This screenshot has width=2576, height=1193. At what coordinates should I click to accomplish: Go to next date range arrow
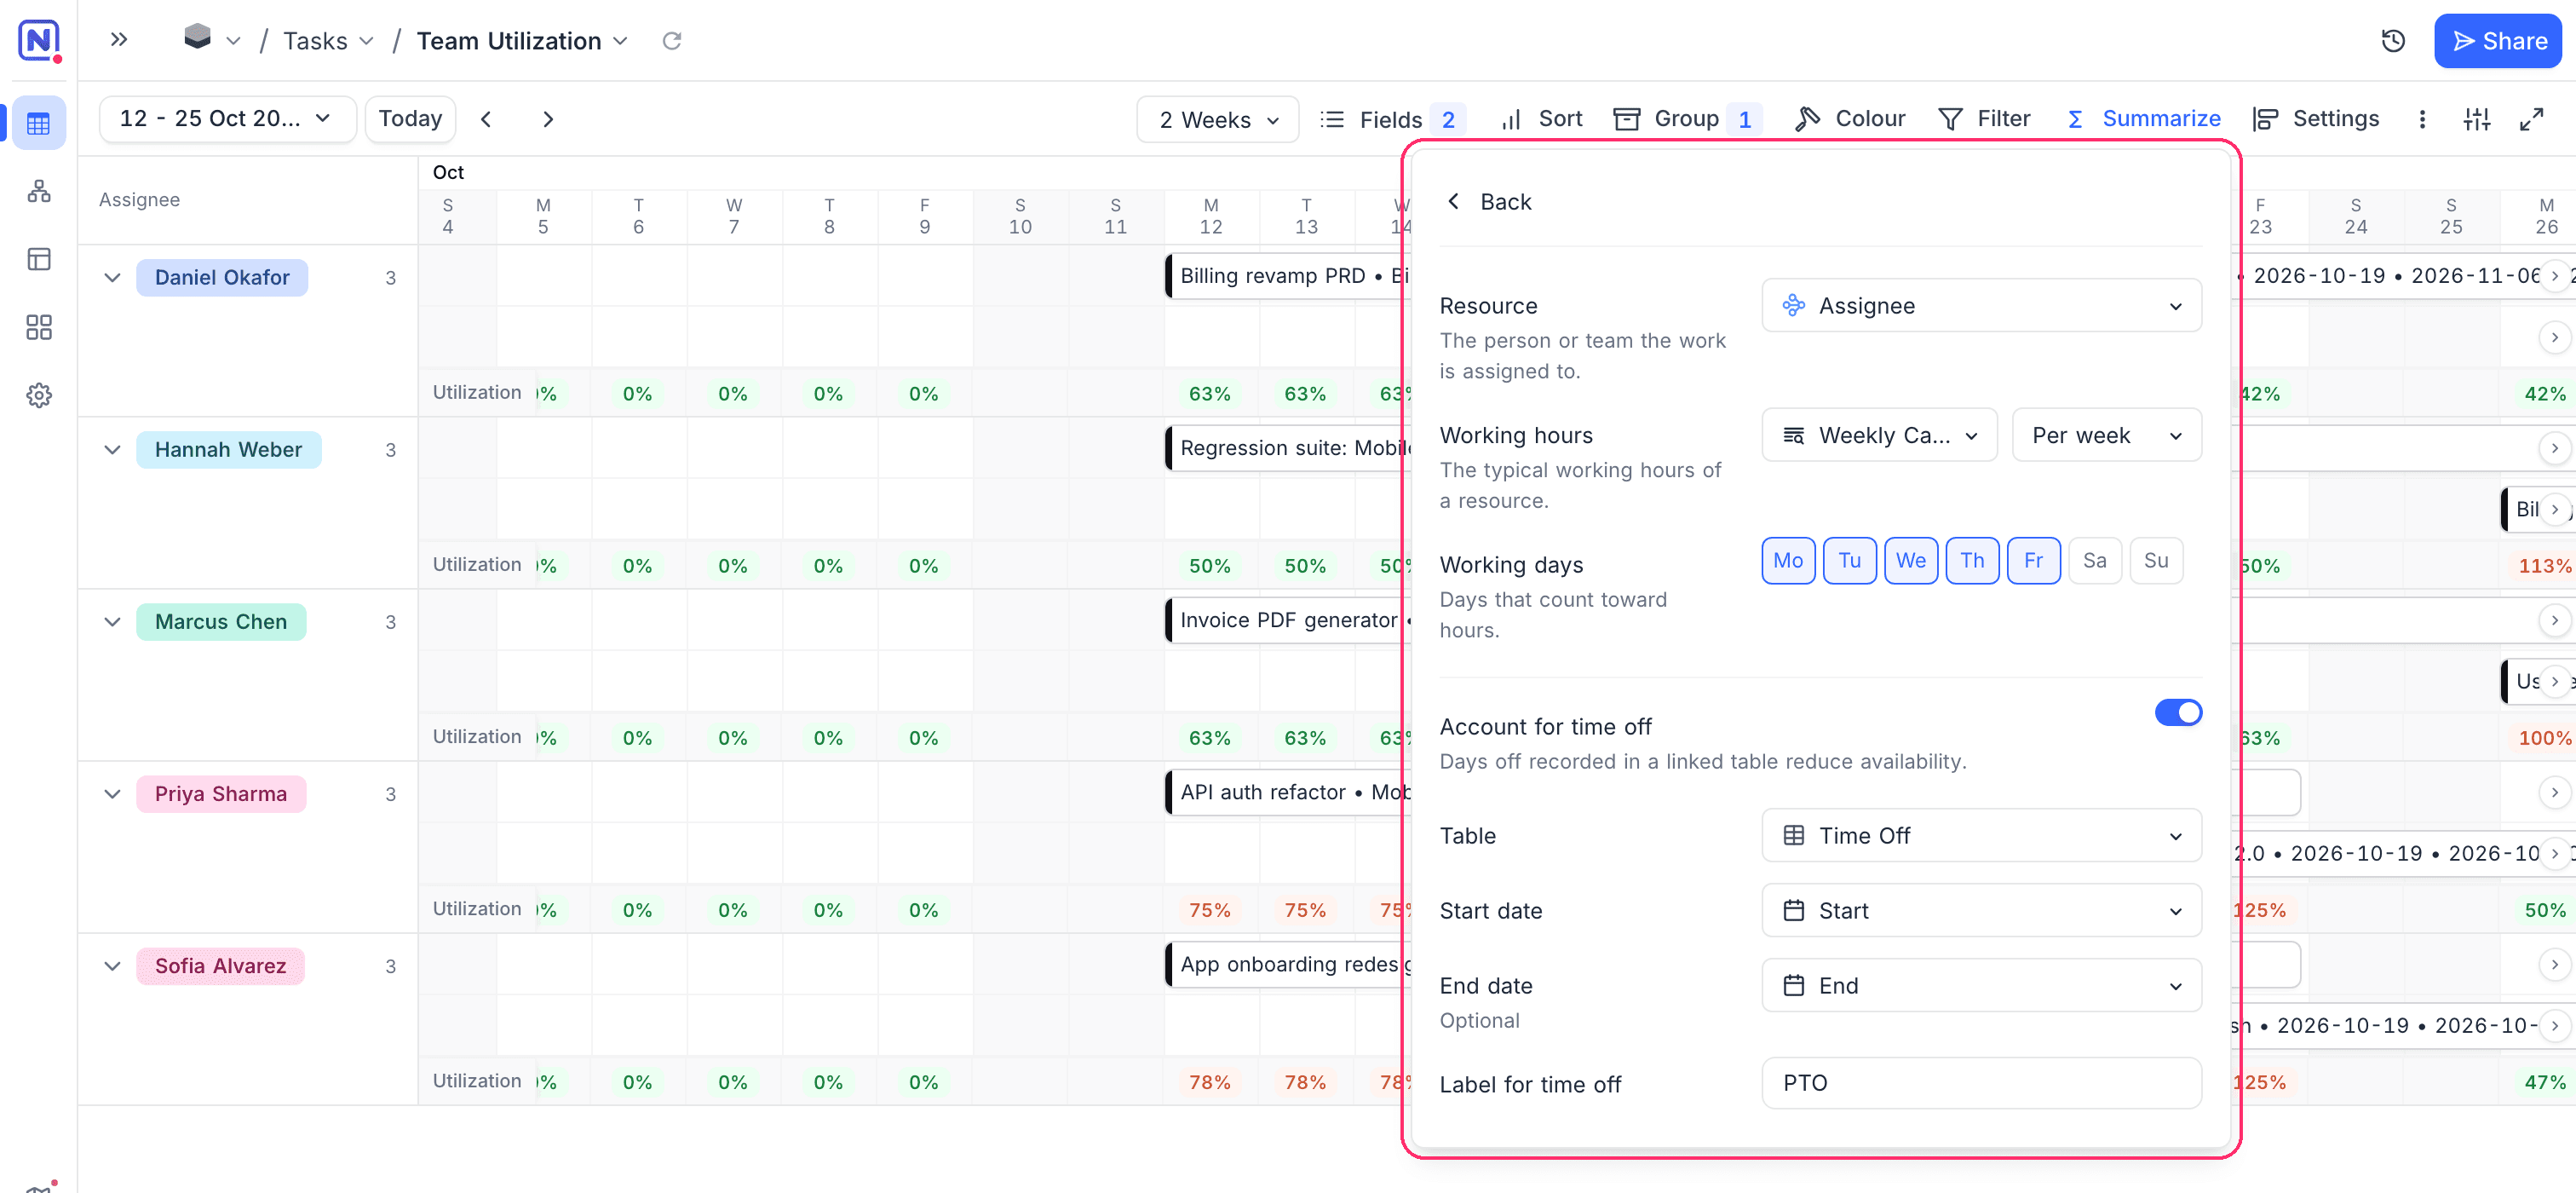coord(548,119)
